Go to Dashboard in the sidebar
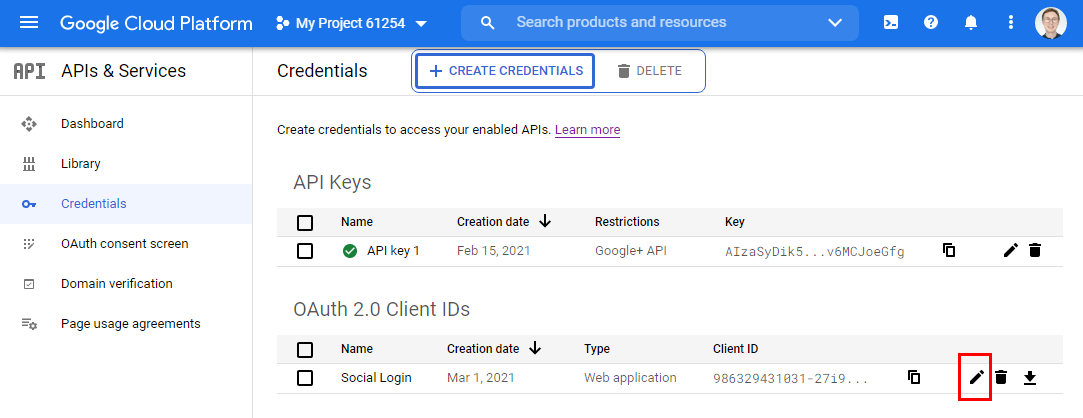The image size is (1083, 418). (x=126, y=124)
